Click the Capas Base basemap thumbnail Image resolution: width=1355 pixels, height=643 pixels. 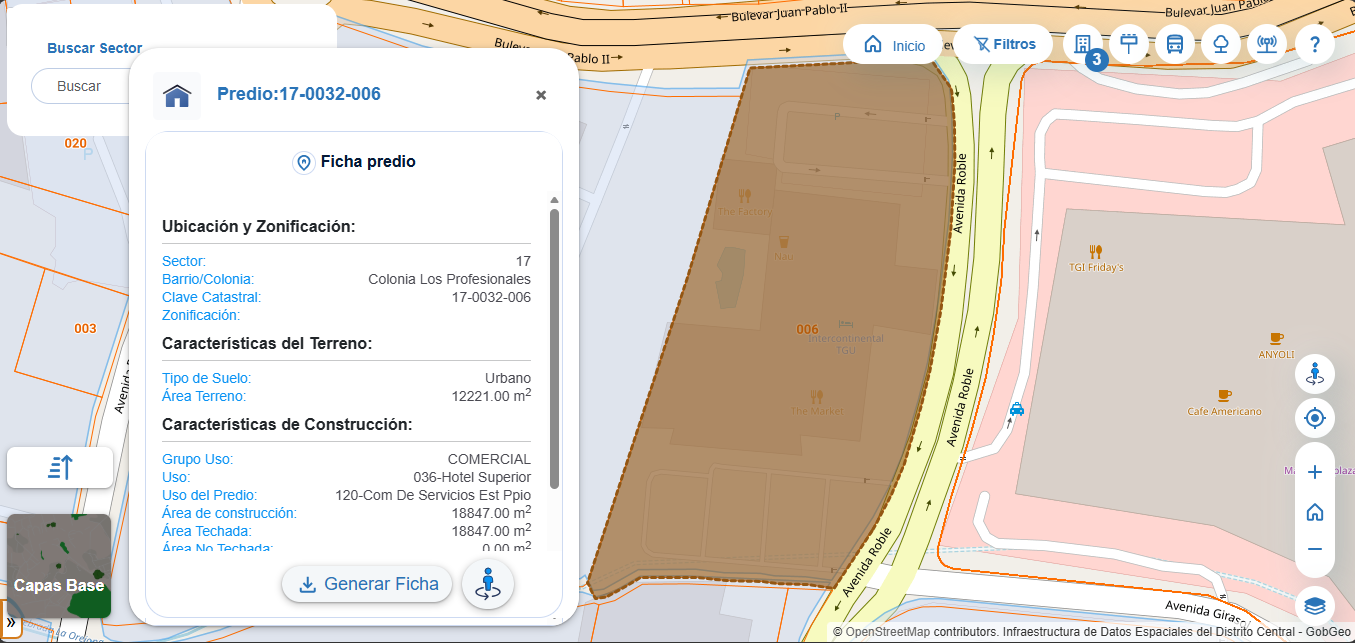[59, 566]
